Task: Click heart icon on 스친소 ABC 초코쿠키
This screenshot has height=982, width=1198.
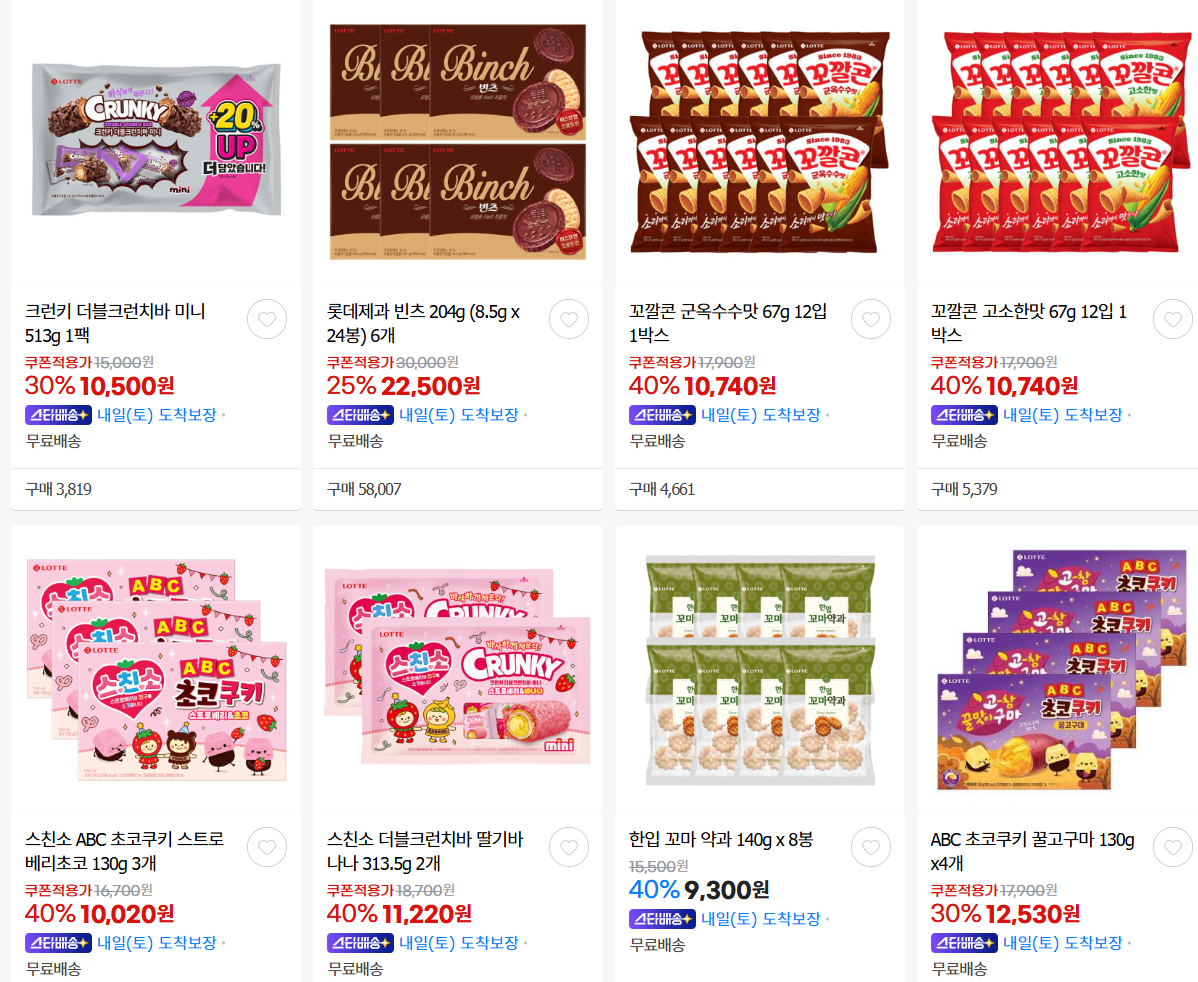Action: point(267,847)
